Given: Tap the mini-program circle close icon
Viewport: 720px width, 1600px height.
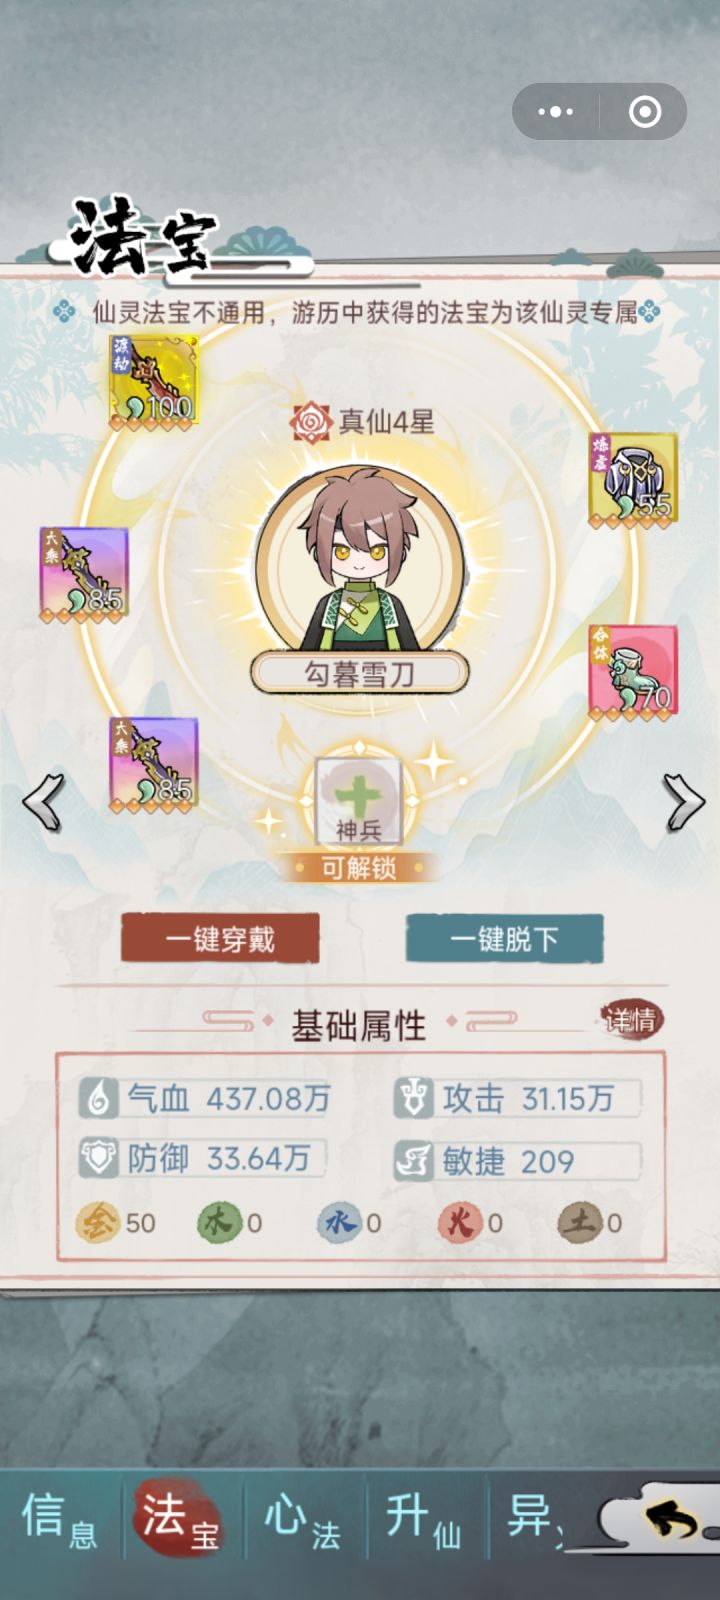Looking at the screenshot, I should (645, 111).
